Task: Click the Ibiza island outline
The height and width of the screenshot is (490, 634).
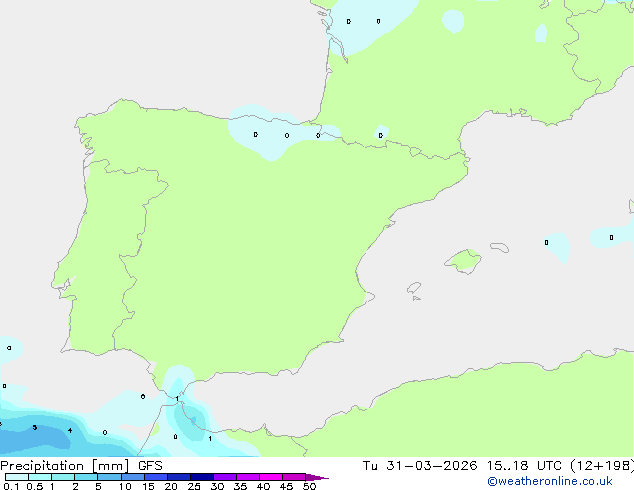Action: pos(414,288)
